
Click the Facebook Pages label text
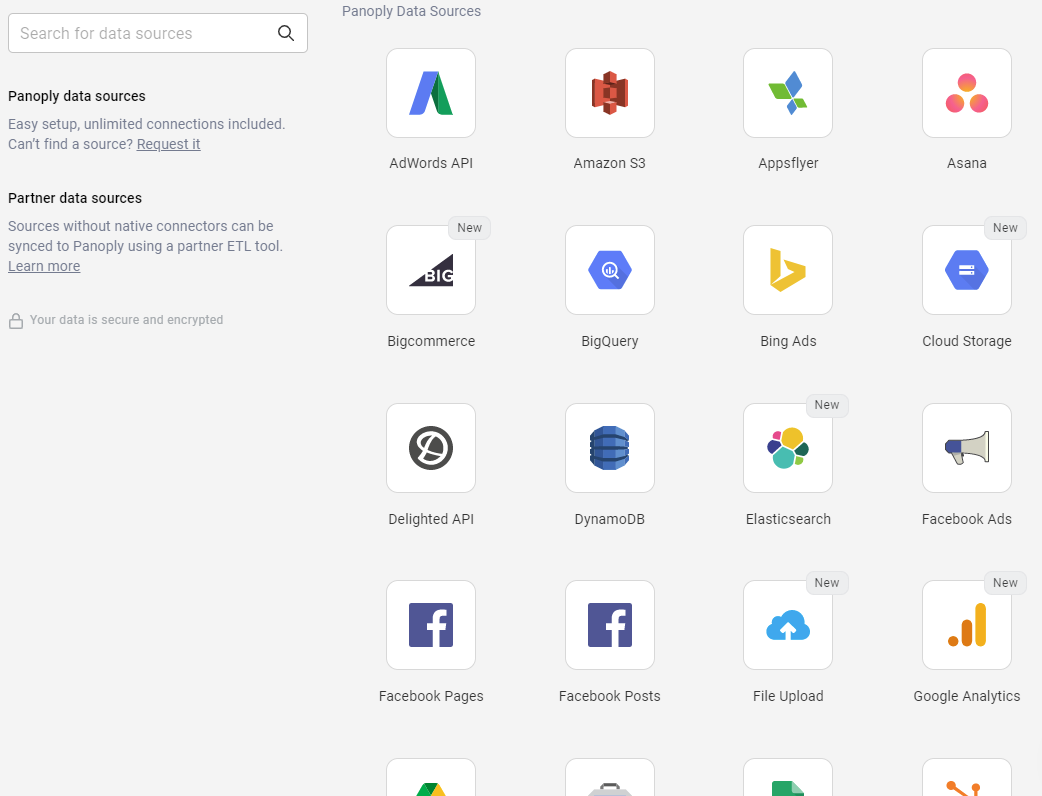tap(431, 696)
